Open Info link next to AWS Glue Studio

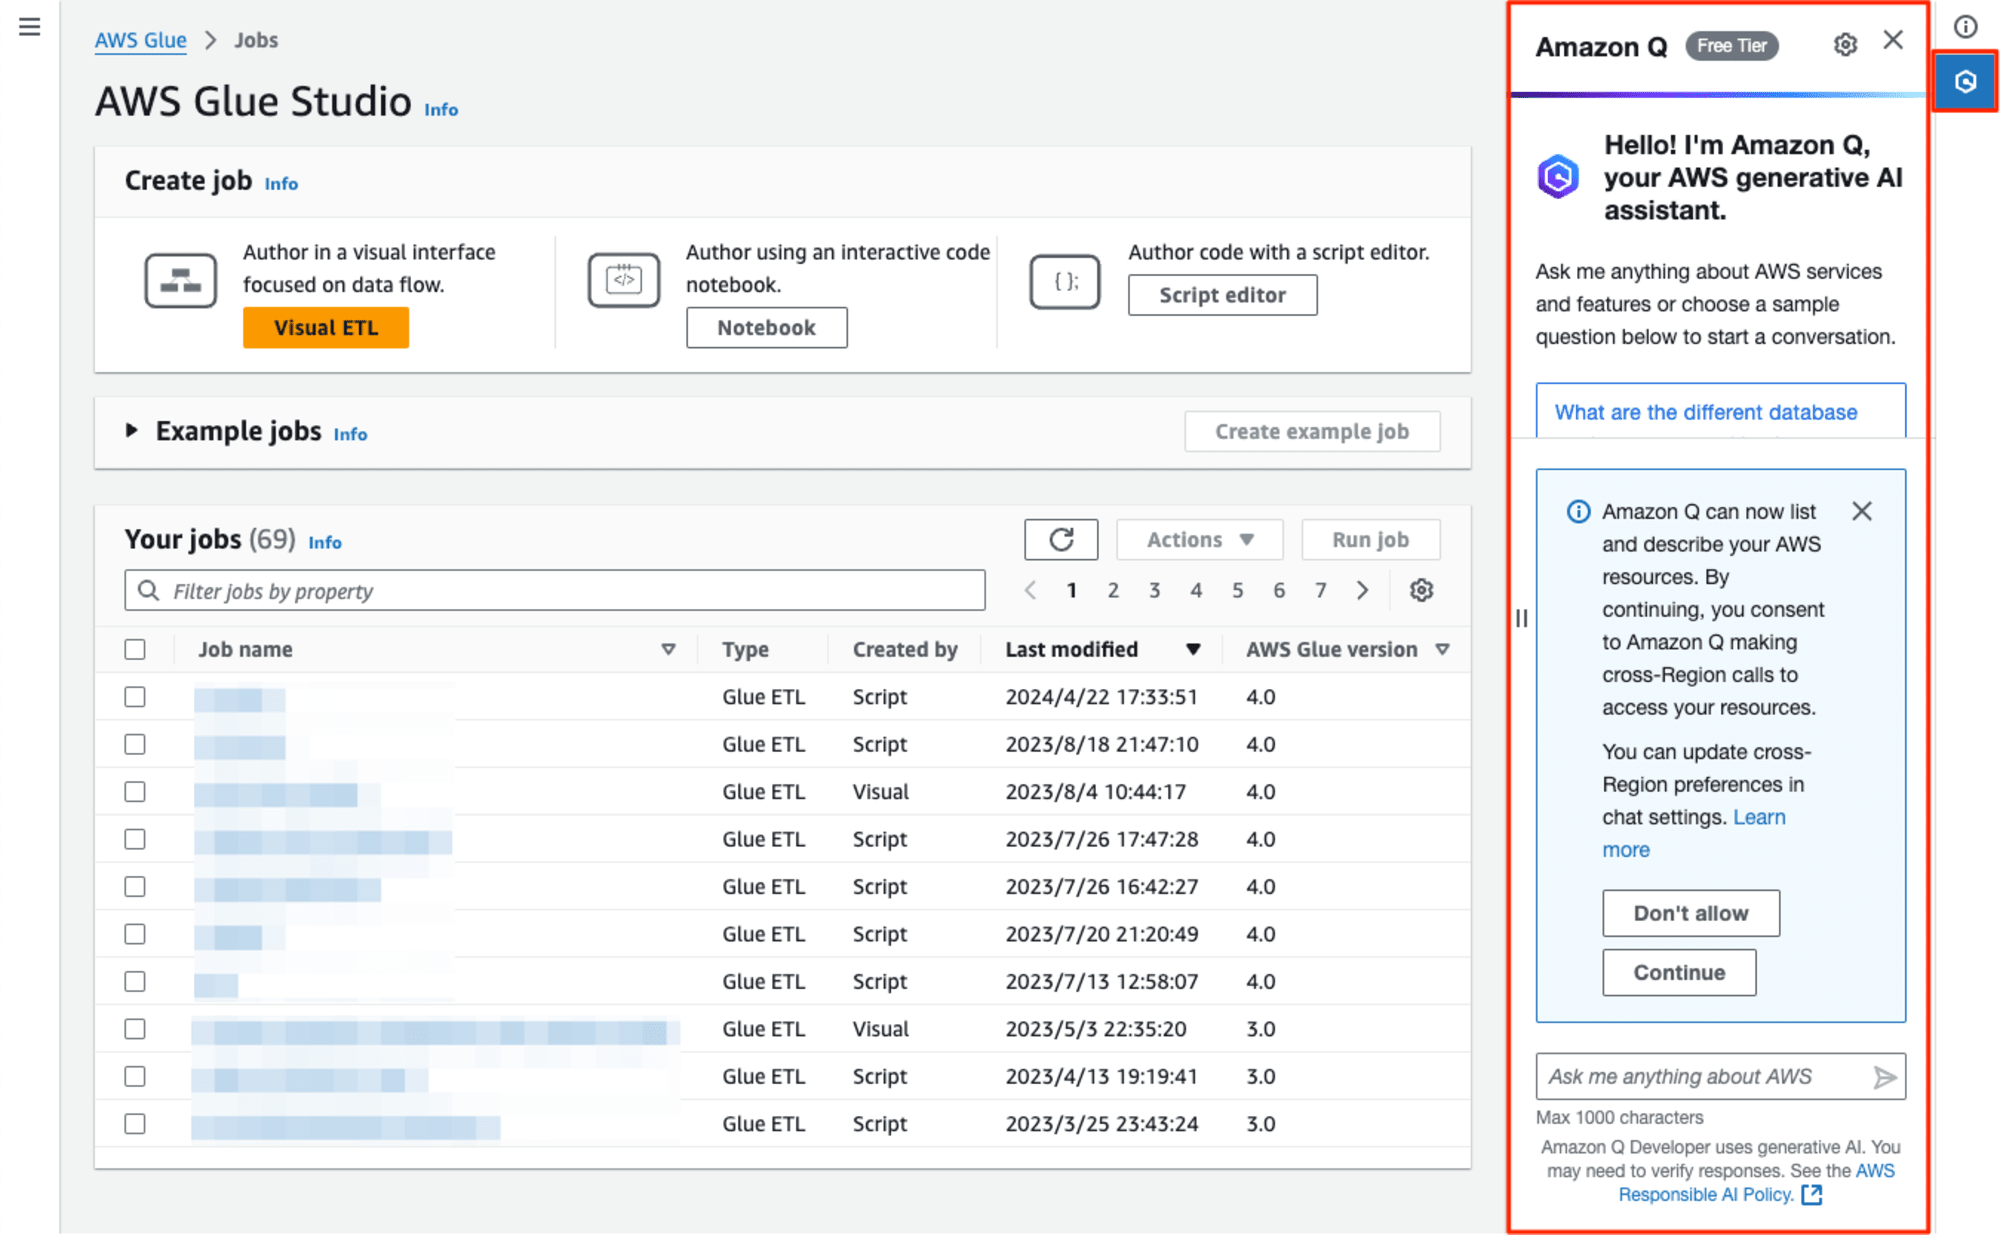[441, 110]
